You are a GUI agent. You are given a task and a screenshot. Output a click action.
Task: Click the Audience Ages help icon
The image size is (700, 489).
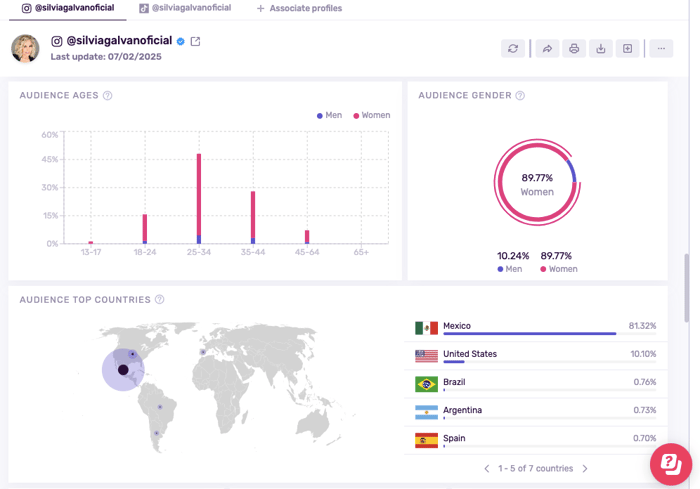pyautogui.click(x=108, y=96)
